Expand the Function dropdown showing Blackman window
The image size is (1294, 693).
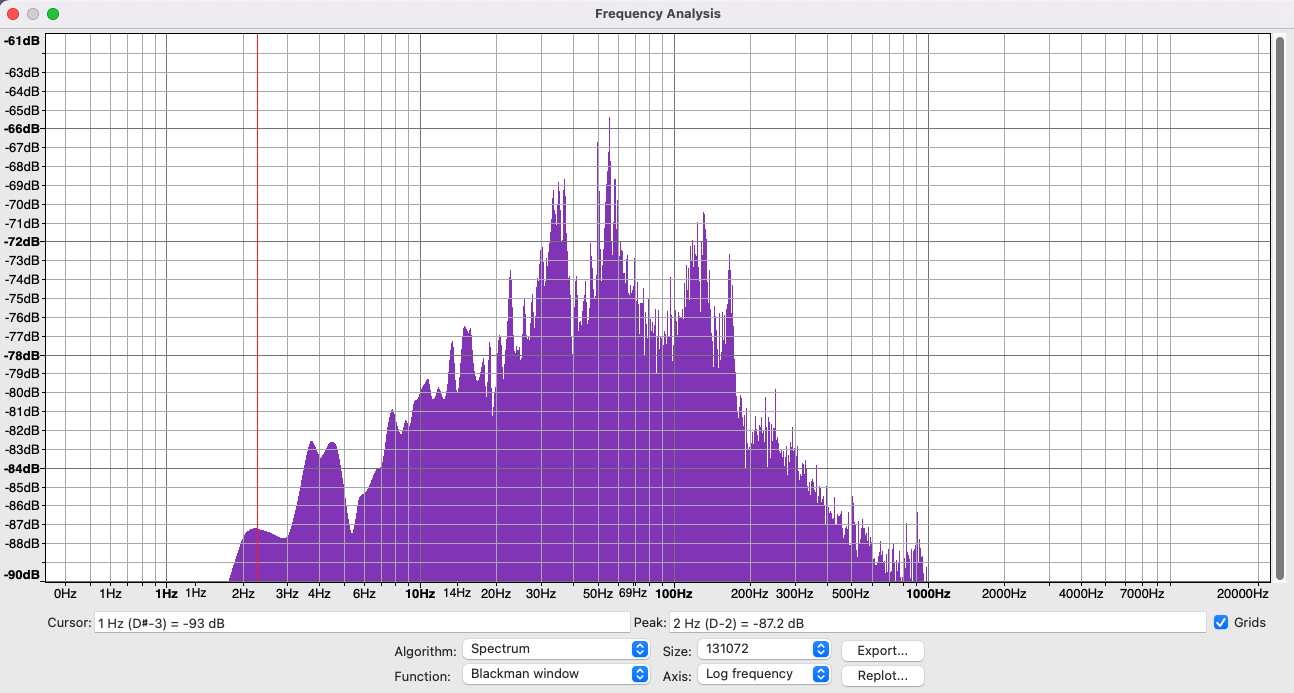(555, 674)
